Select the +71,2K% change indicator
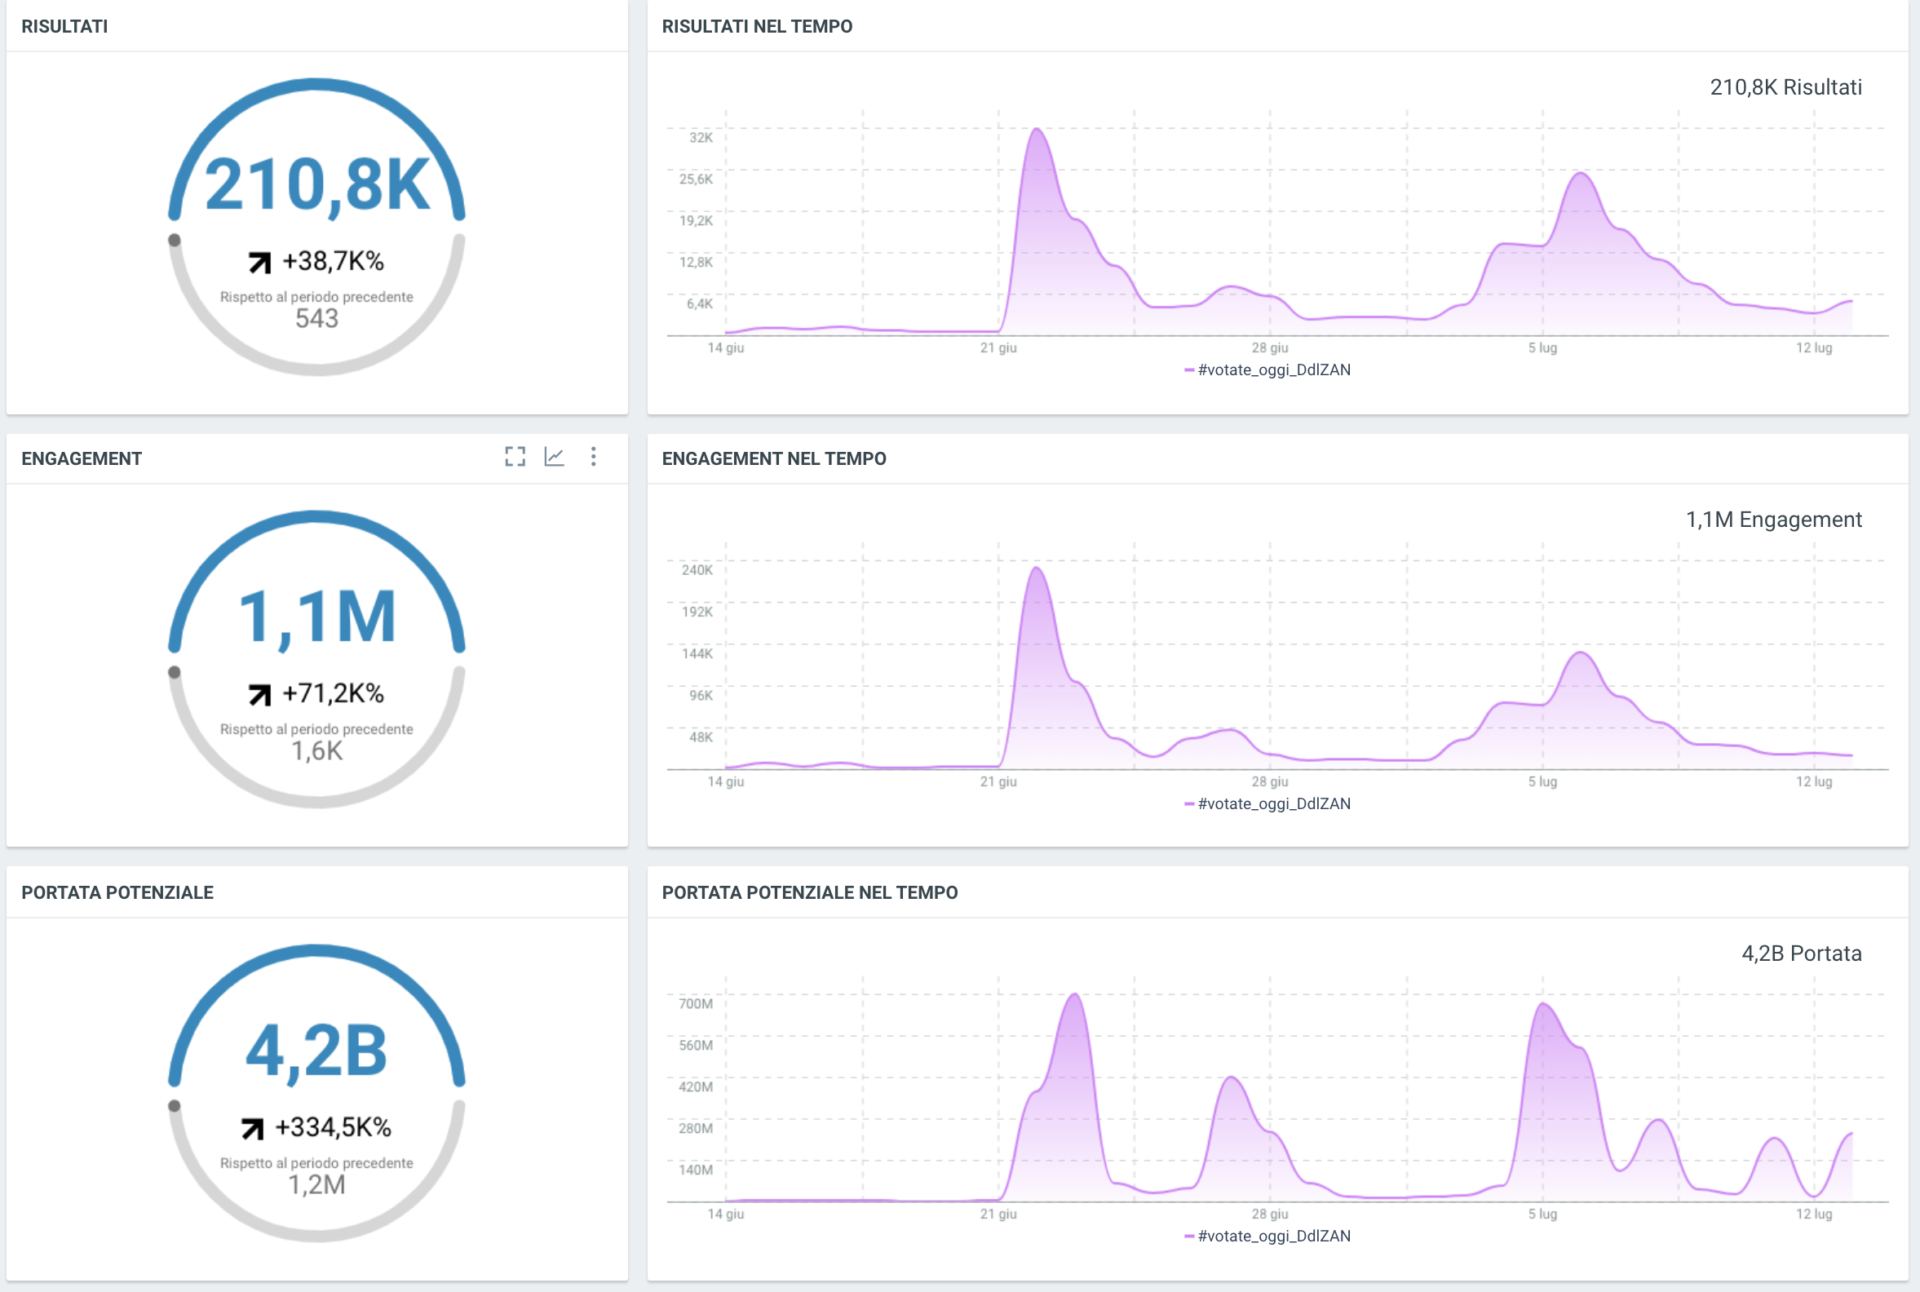This screenshot has width=1920, height=1292. [317, 693]
